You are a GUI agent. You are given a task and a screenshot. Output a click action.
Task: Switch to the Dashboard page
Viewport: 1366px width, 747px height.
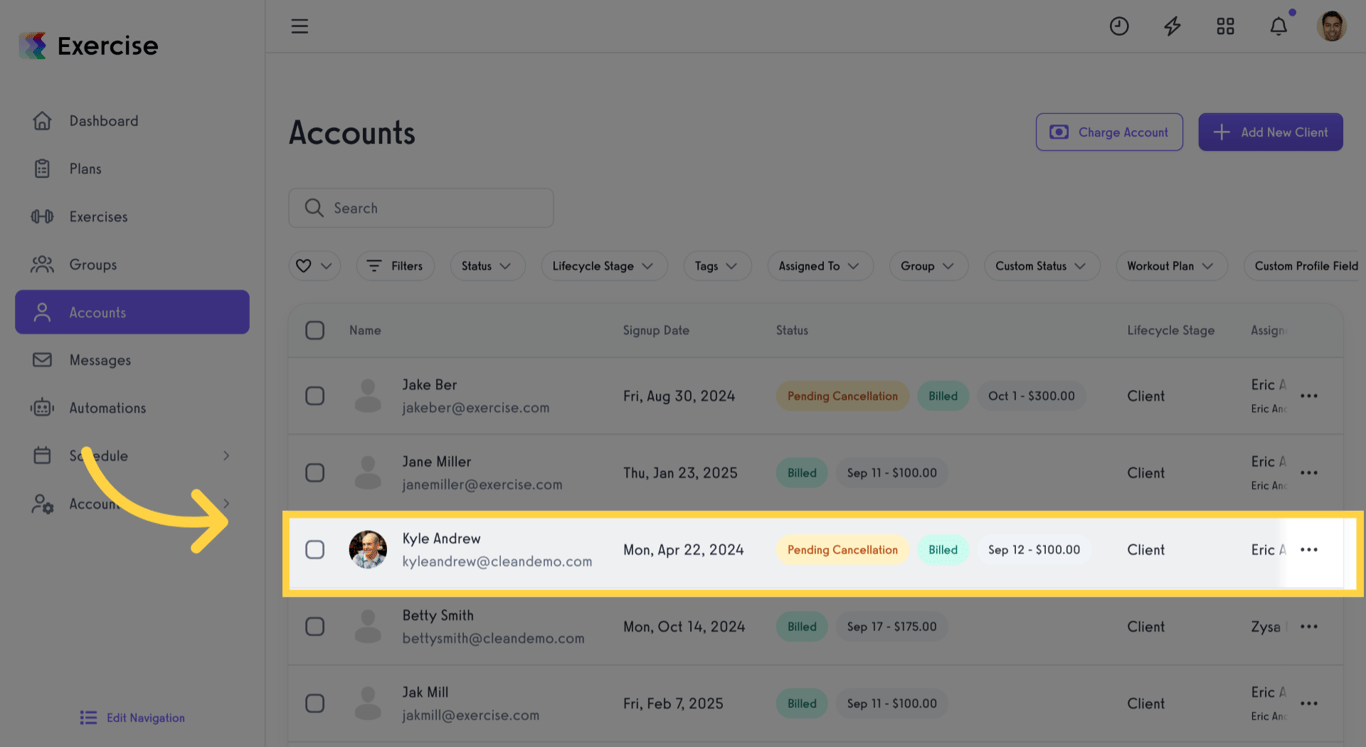click(103, 120)
